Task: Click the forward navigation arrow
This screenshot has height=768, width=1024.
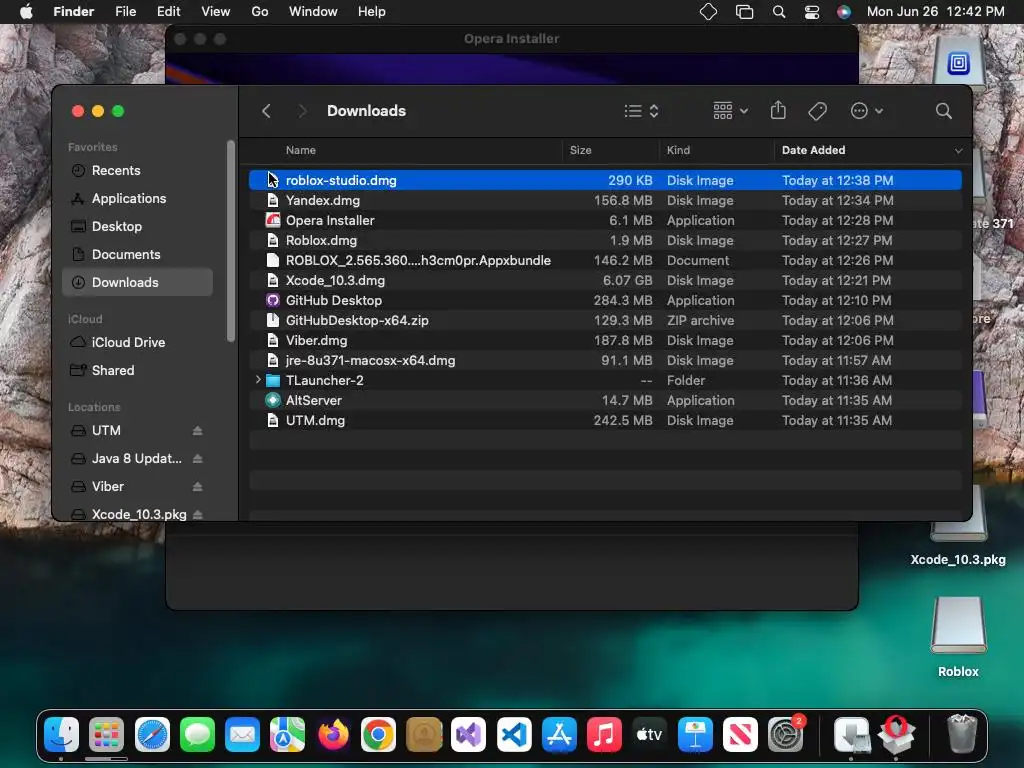Action: [x=302, y=111]
